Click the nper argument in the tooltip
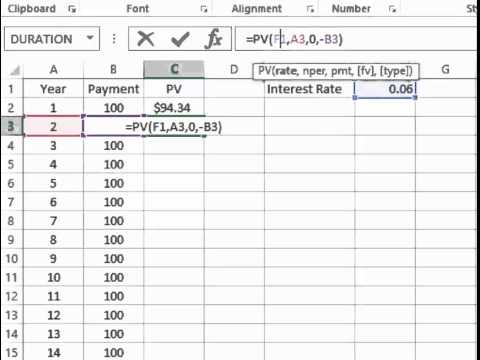The width and height of the screenshot is (480, 360). [x=314, y=71]
